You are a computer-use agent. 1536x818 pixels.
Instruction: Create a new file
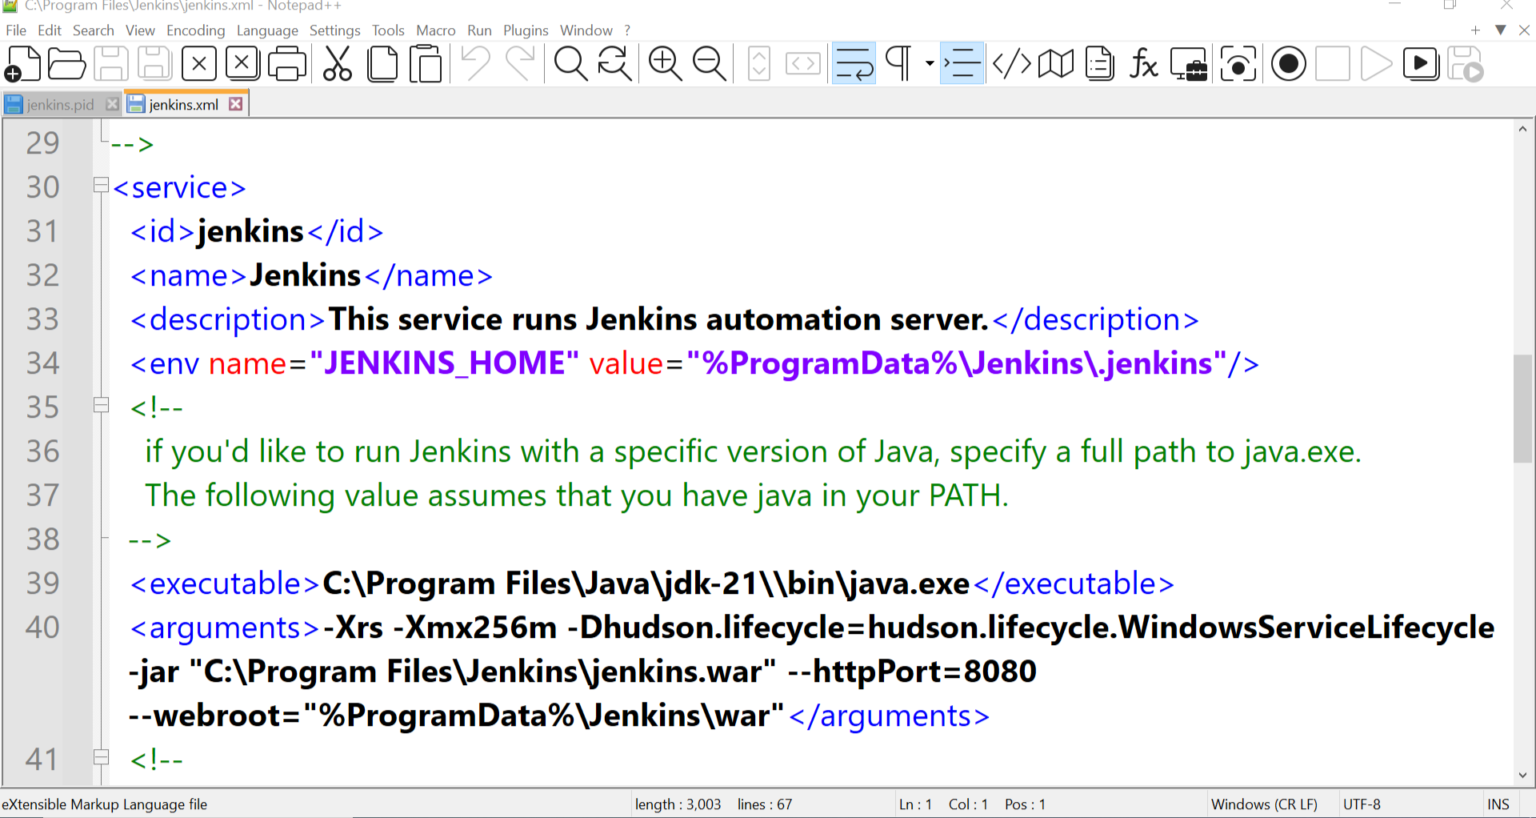[x=24, y=63]
